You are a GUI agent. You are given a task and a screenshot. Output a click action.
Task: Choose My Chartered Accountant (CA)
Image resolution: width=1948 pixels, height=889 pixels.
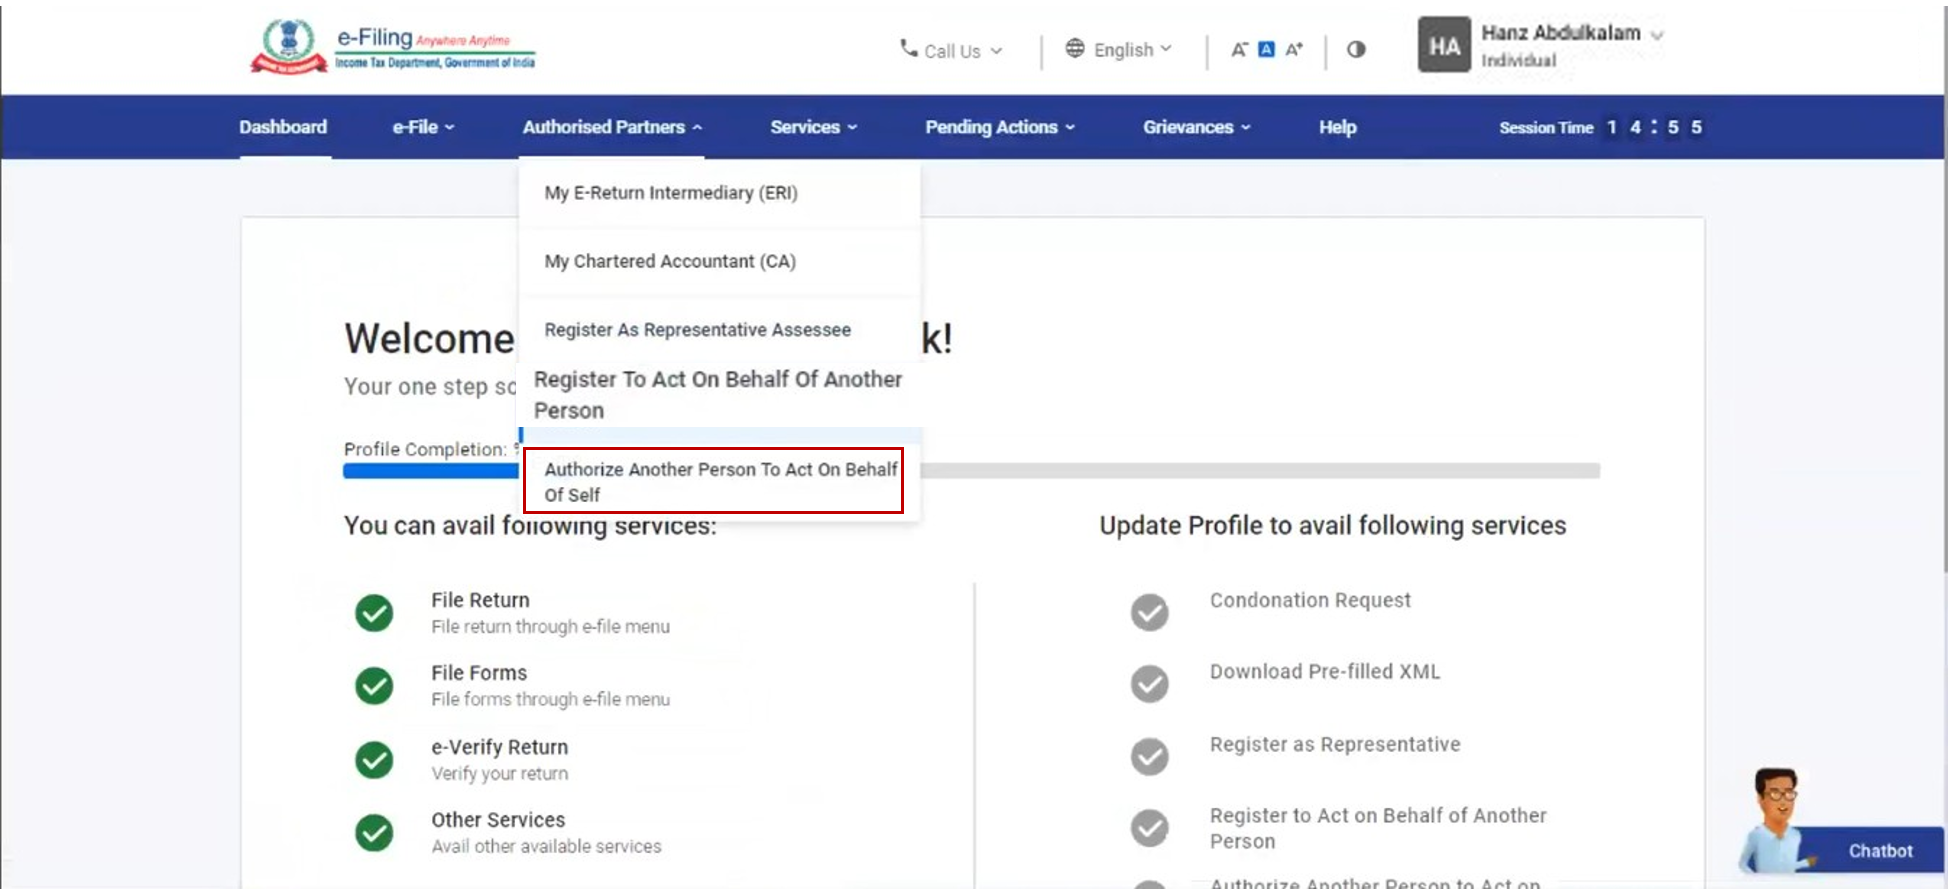[670, 261]
